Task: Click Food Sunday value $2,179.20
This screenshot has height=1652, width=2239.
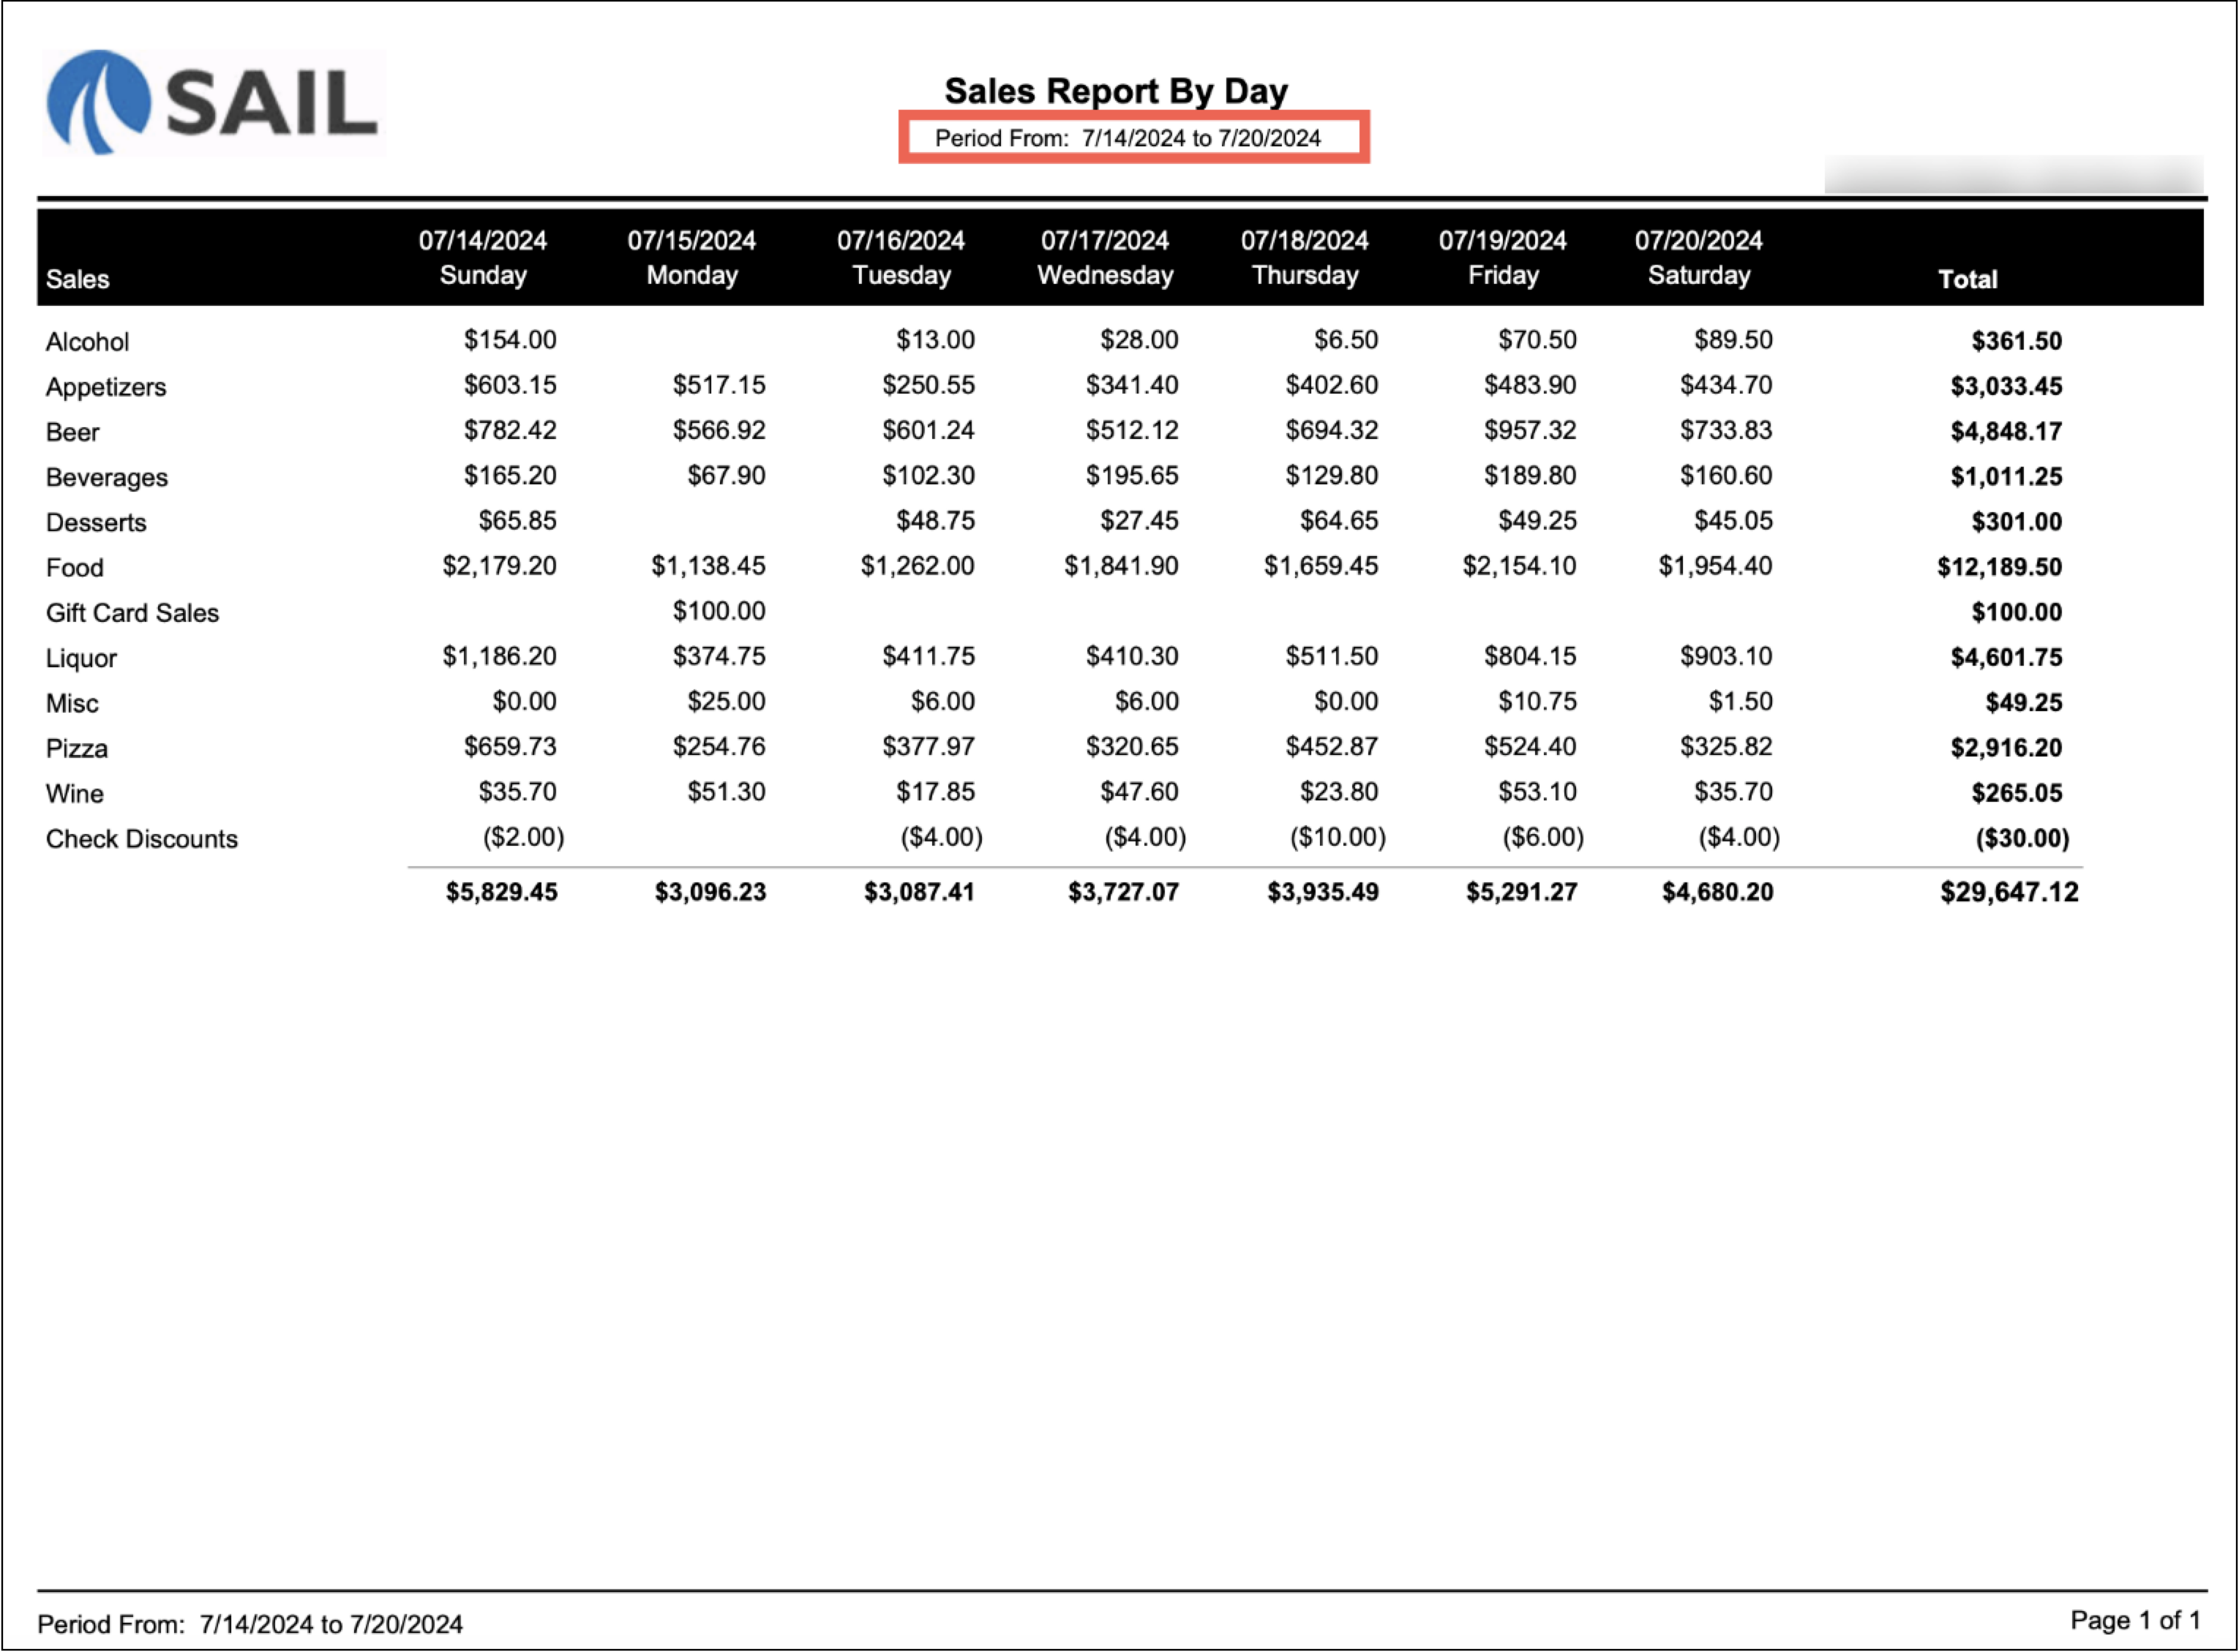Action: click(x=500, y=566)
